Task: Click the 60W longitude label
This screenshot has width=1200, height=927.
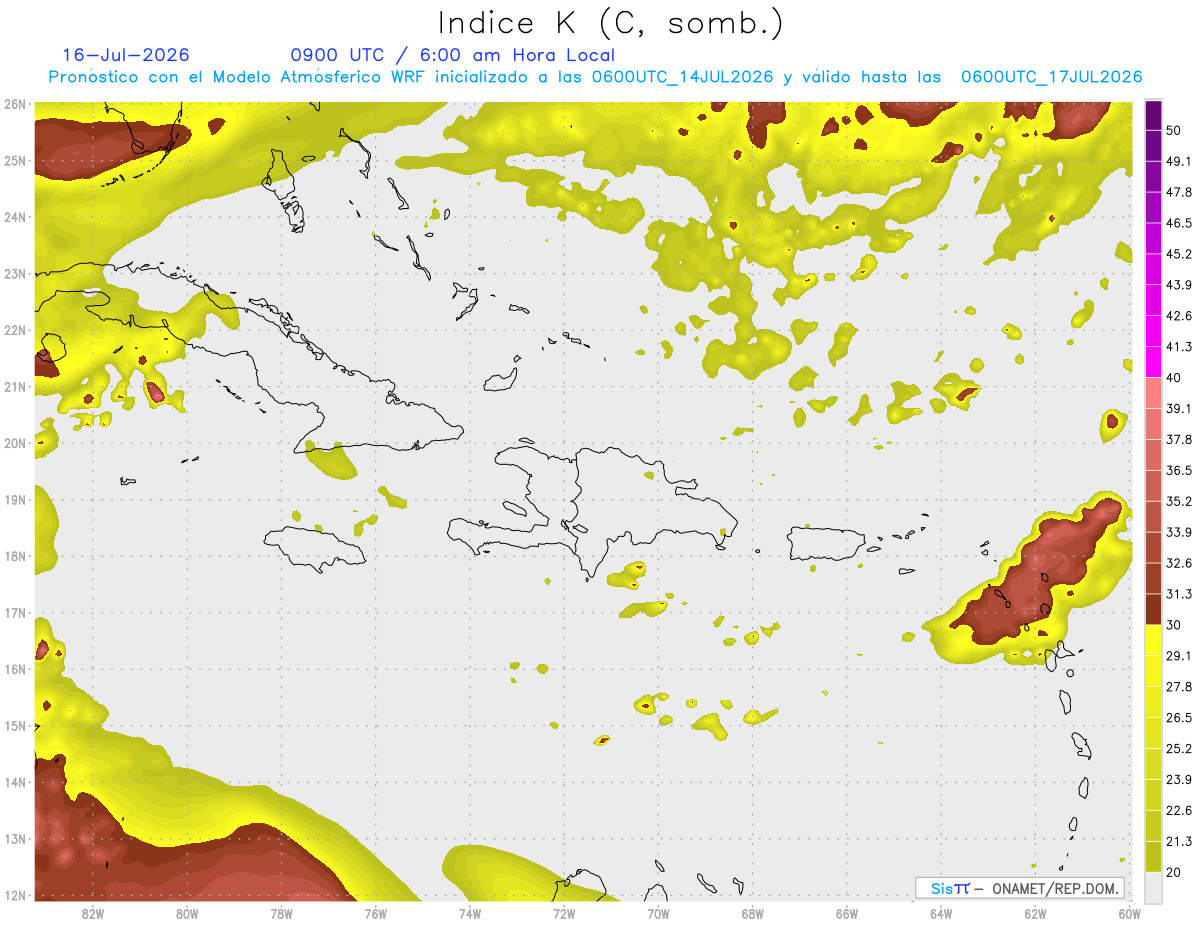Action: tap(1129, 913)
